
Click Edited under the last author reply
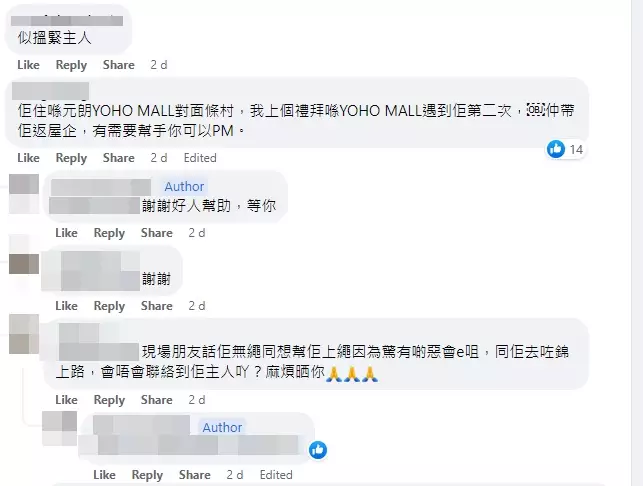click(x=276, y=475)
